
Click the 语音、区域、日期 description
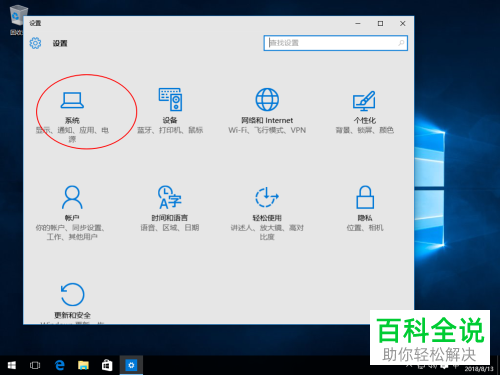170,228
